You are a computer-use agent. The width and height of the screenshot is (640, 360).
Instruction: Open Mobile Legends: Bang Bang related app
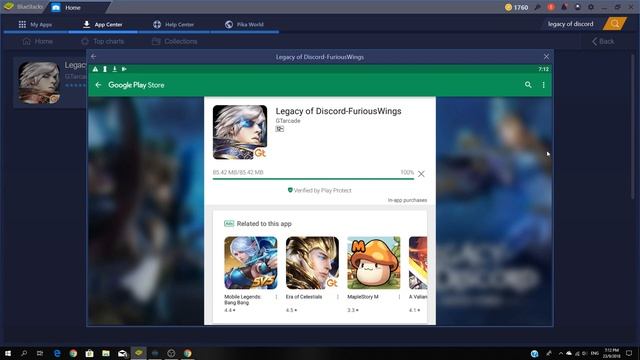(x=251, y=263)
